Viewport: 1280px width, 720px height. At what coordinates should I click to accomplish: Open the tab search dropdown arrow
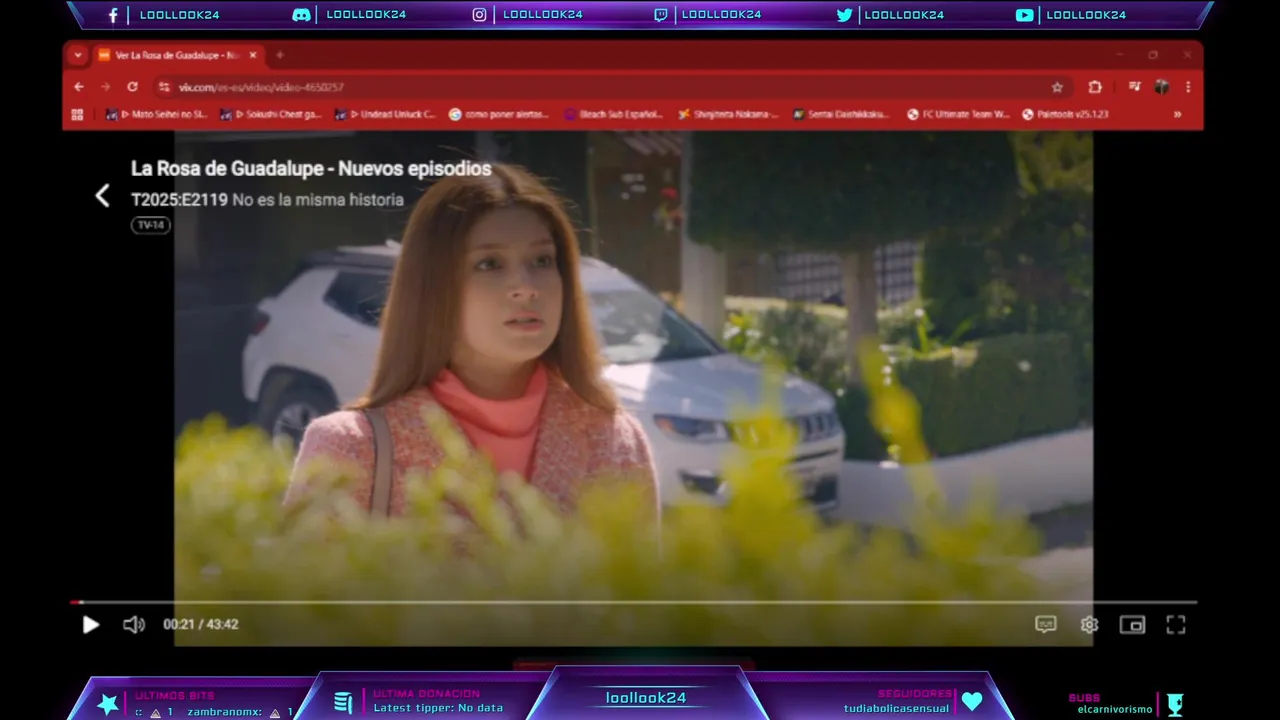pyautogui.click(x=78, y=55)
